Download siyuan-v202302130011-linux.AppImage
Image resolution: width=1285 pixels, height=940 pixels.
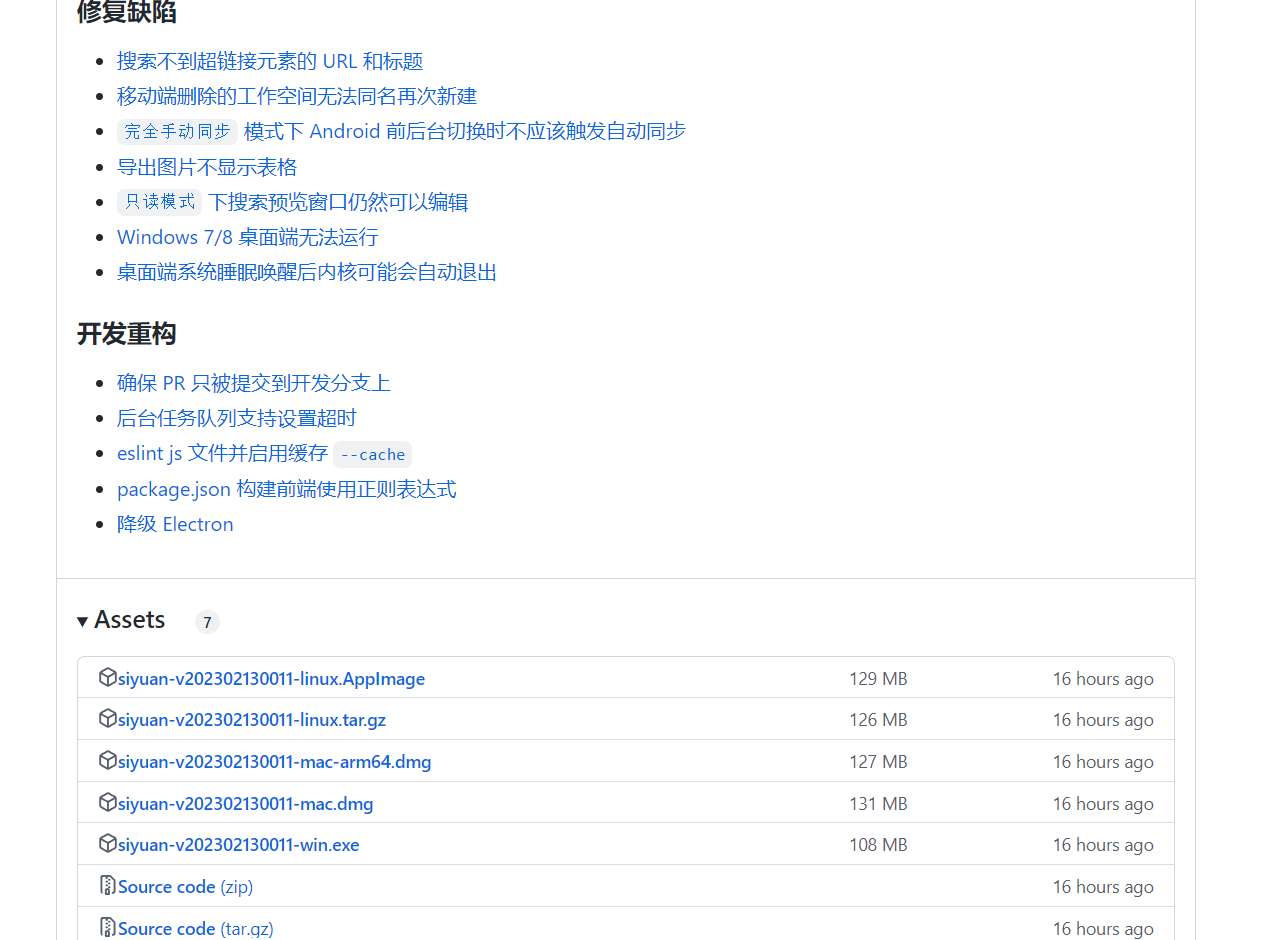point(271,679)
